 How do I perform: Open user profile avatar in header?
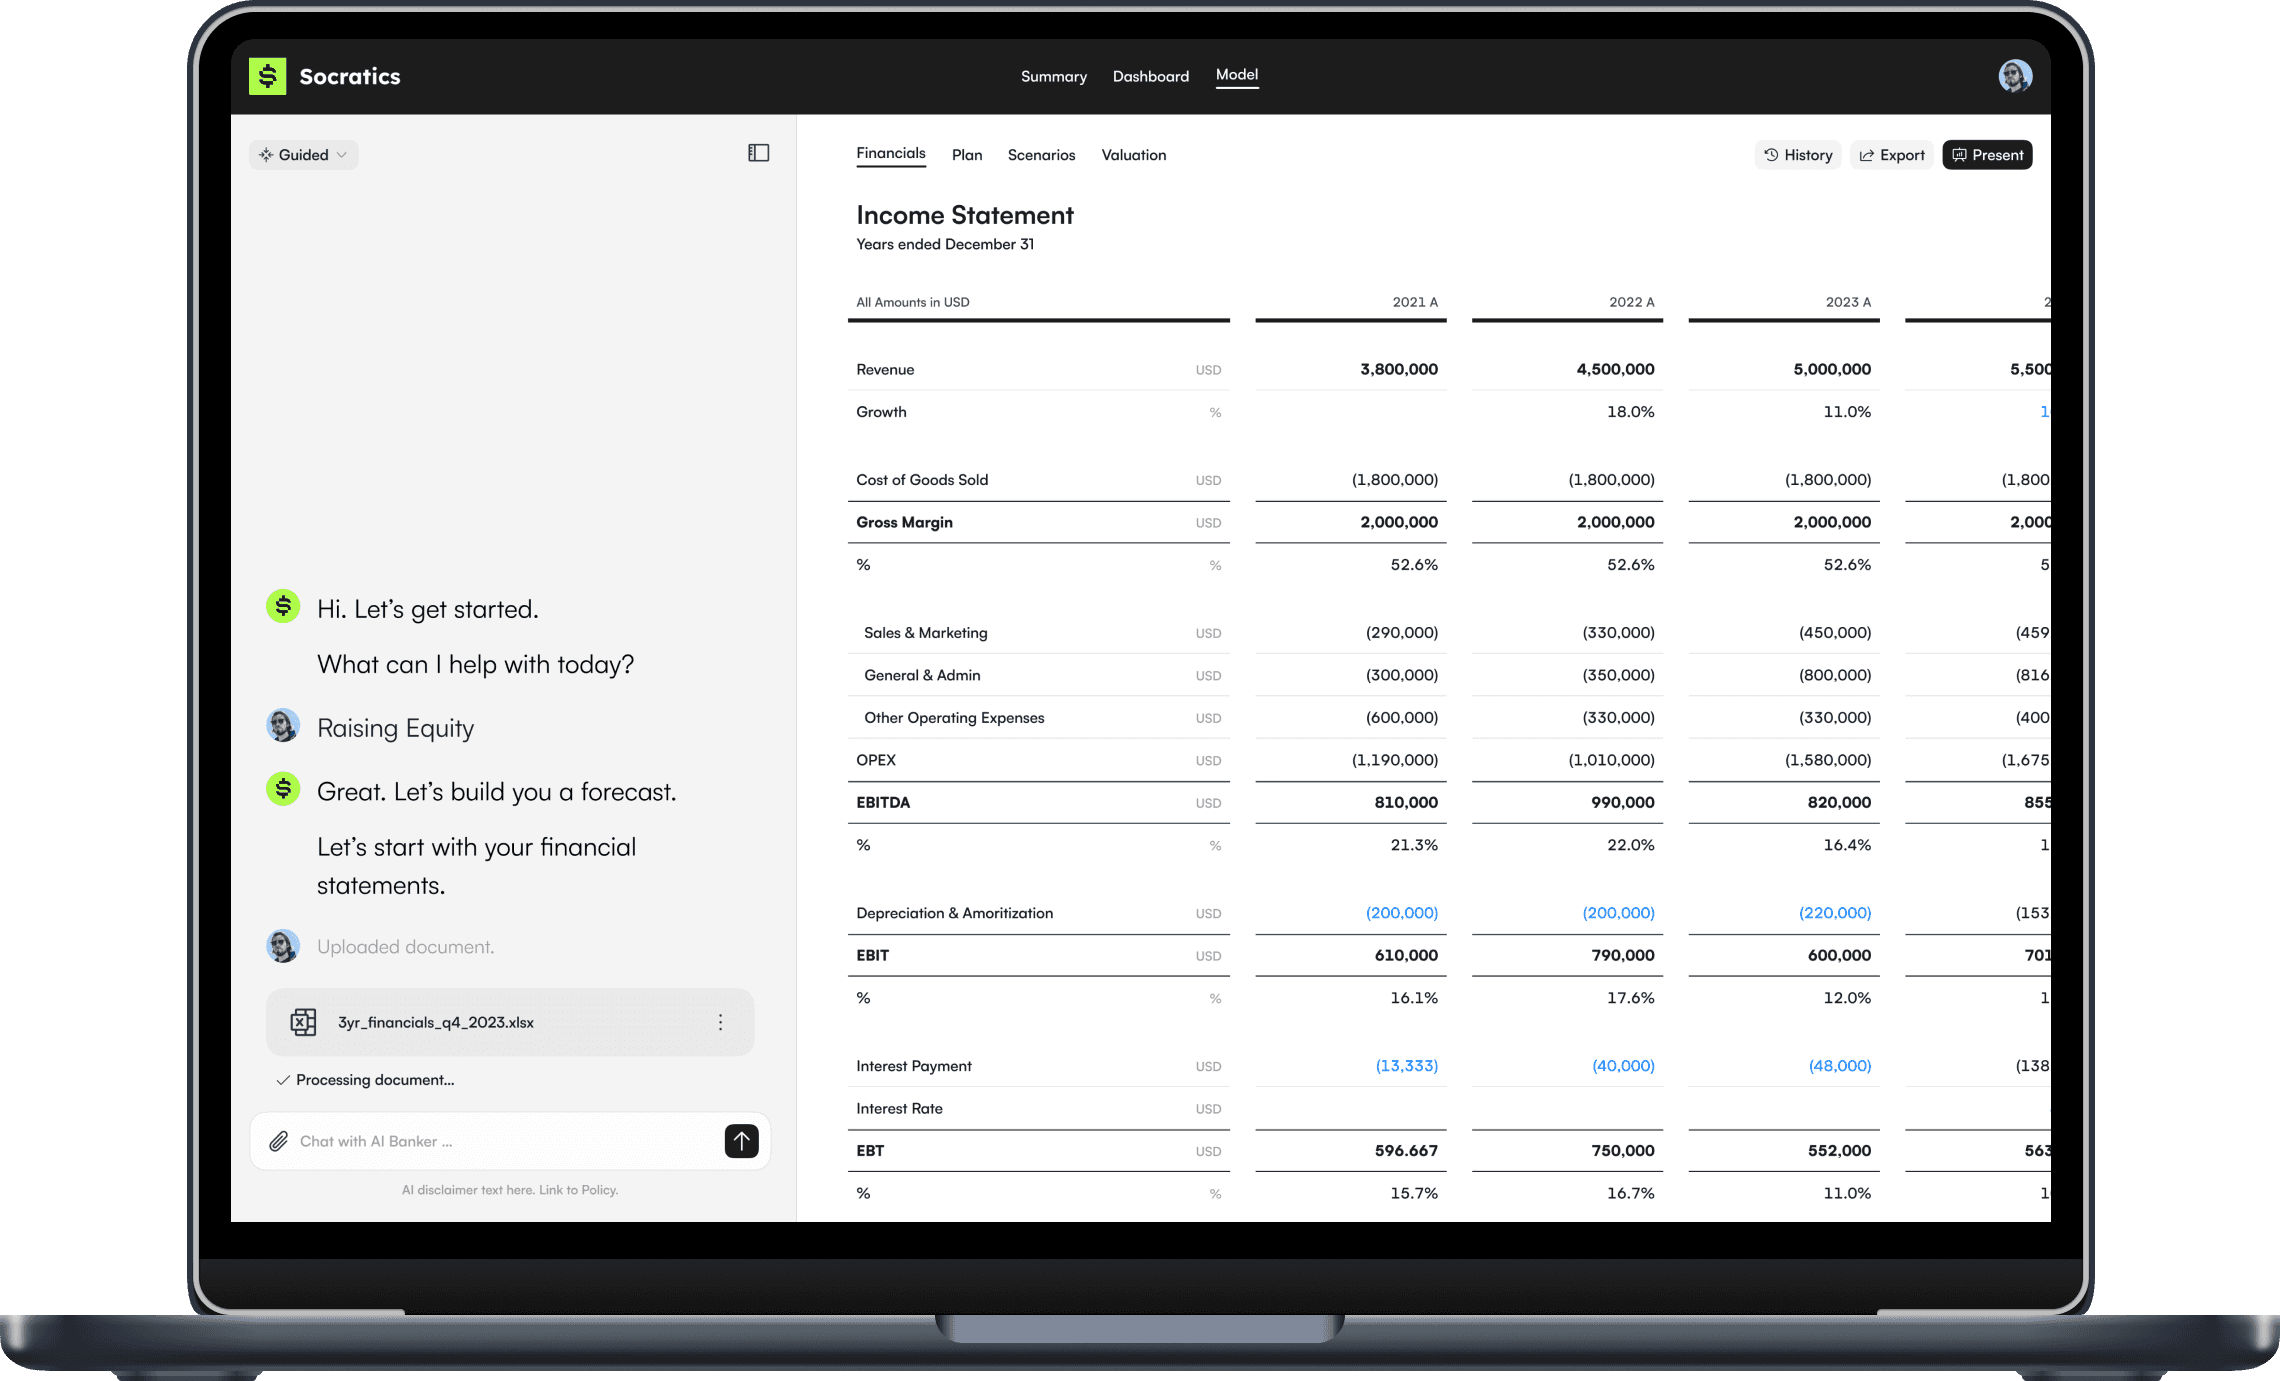(2014, 76)
